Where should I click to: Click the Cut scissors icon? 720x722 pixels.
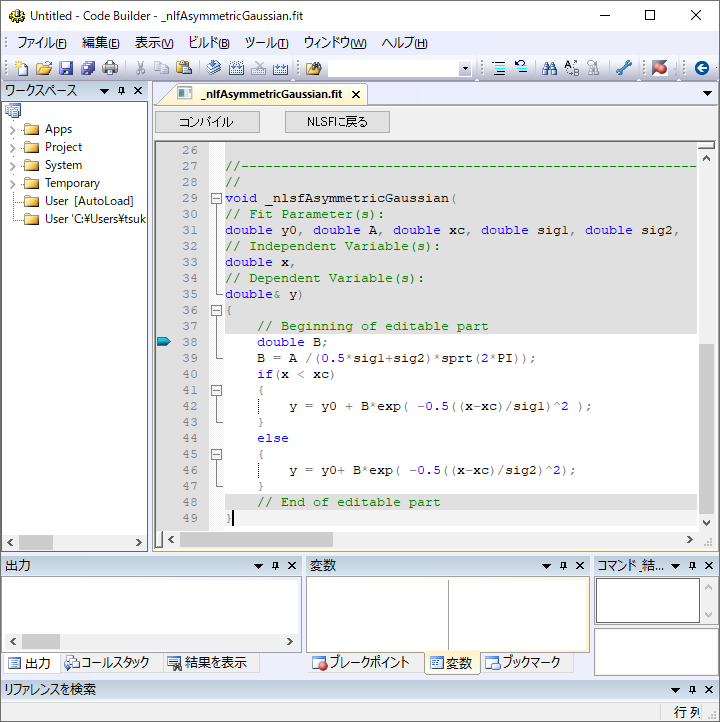coord(140,68)
